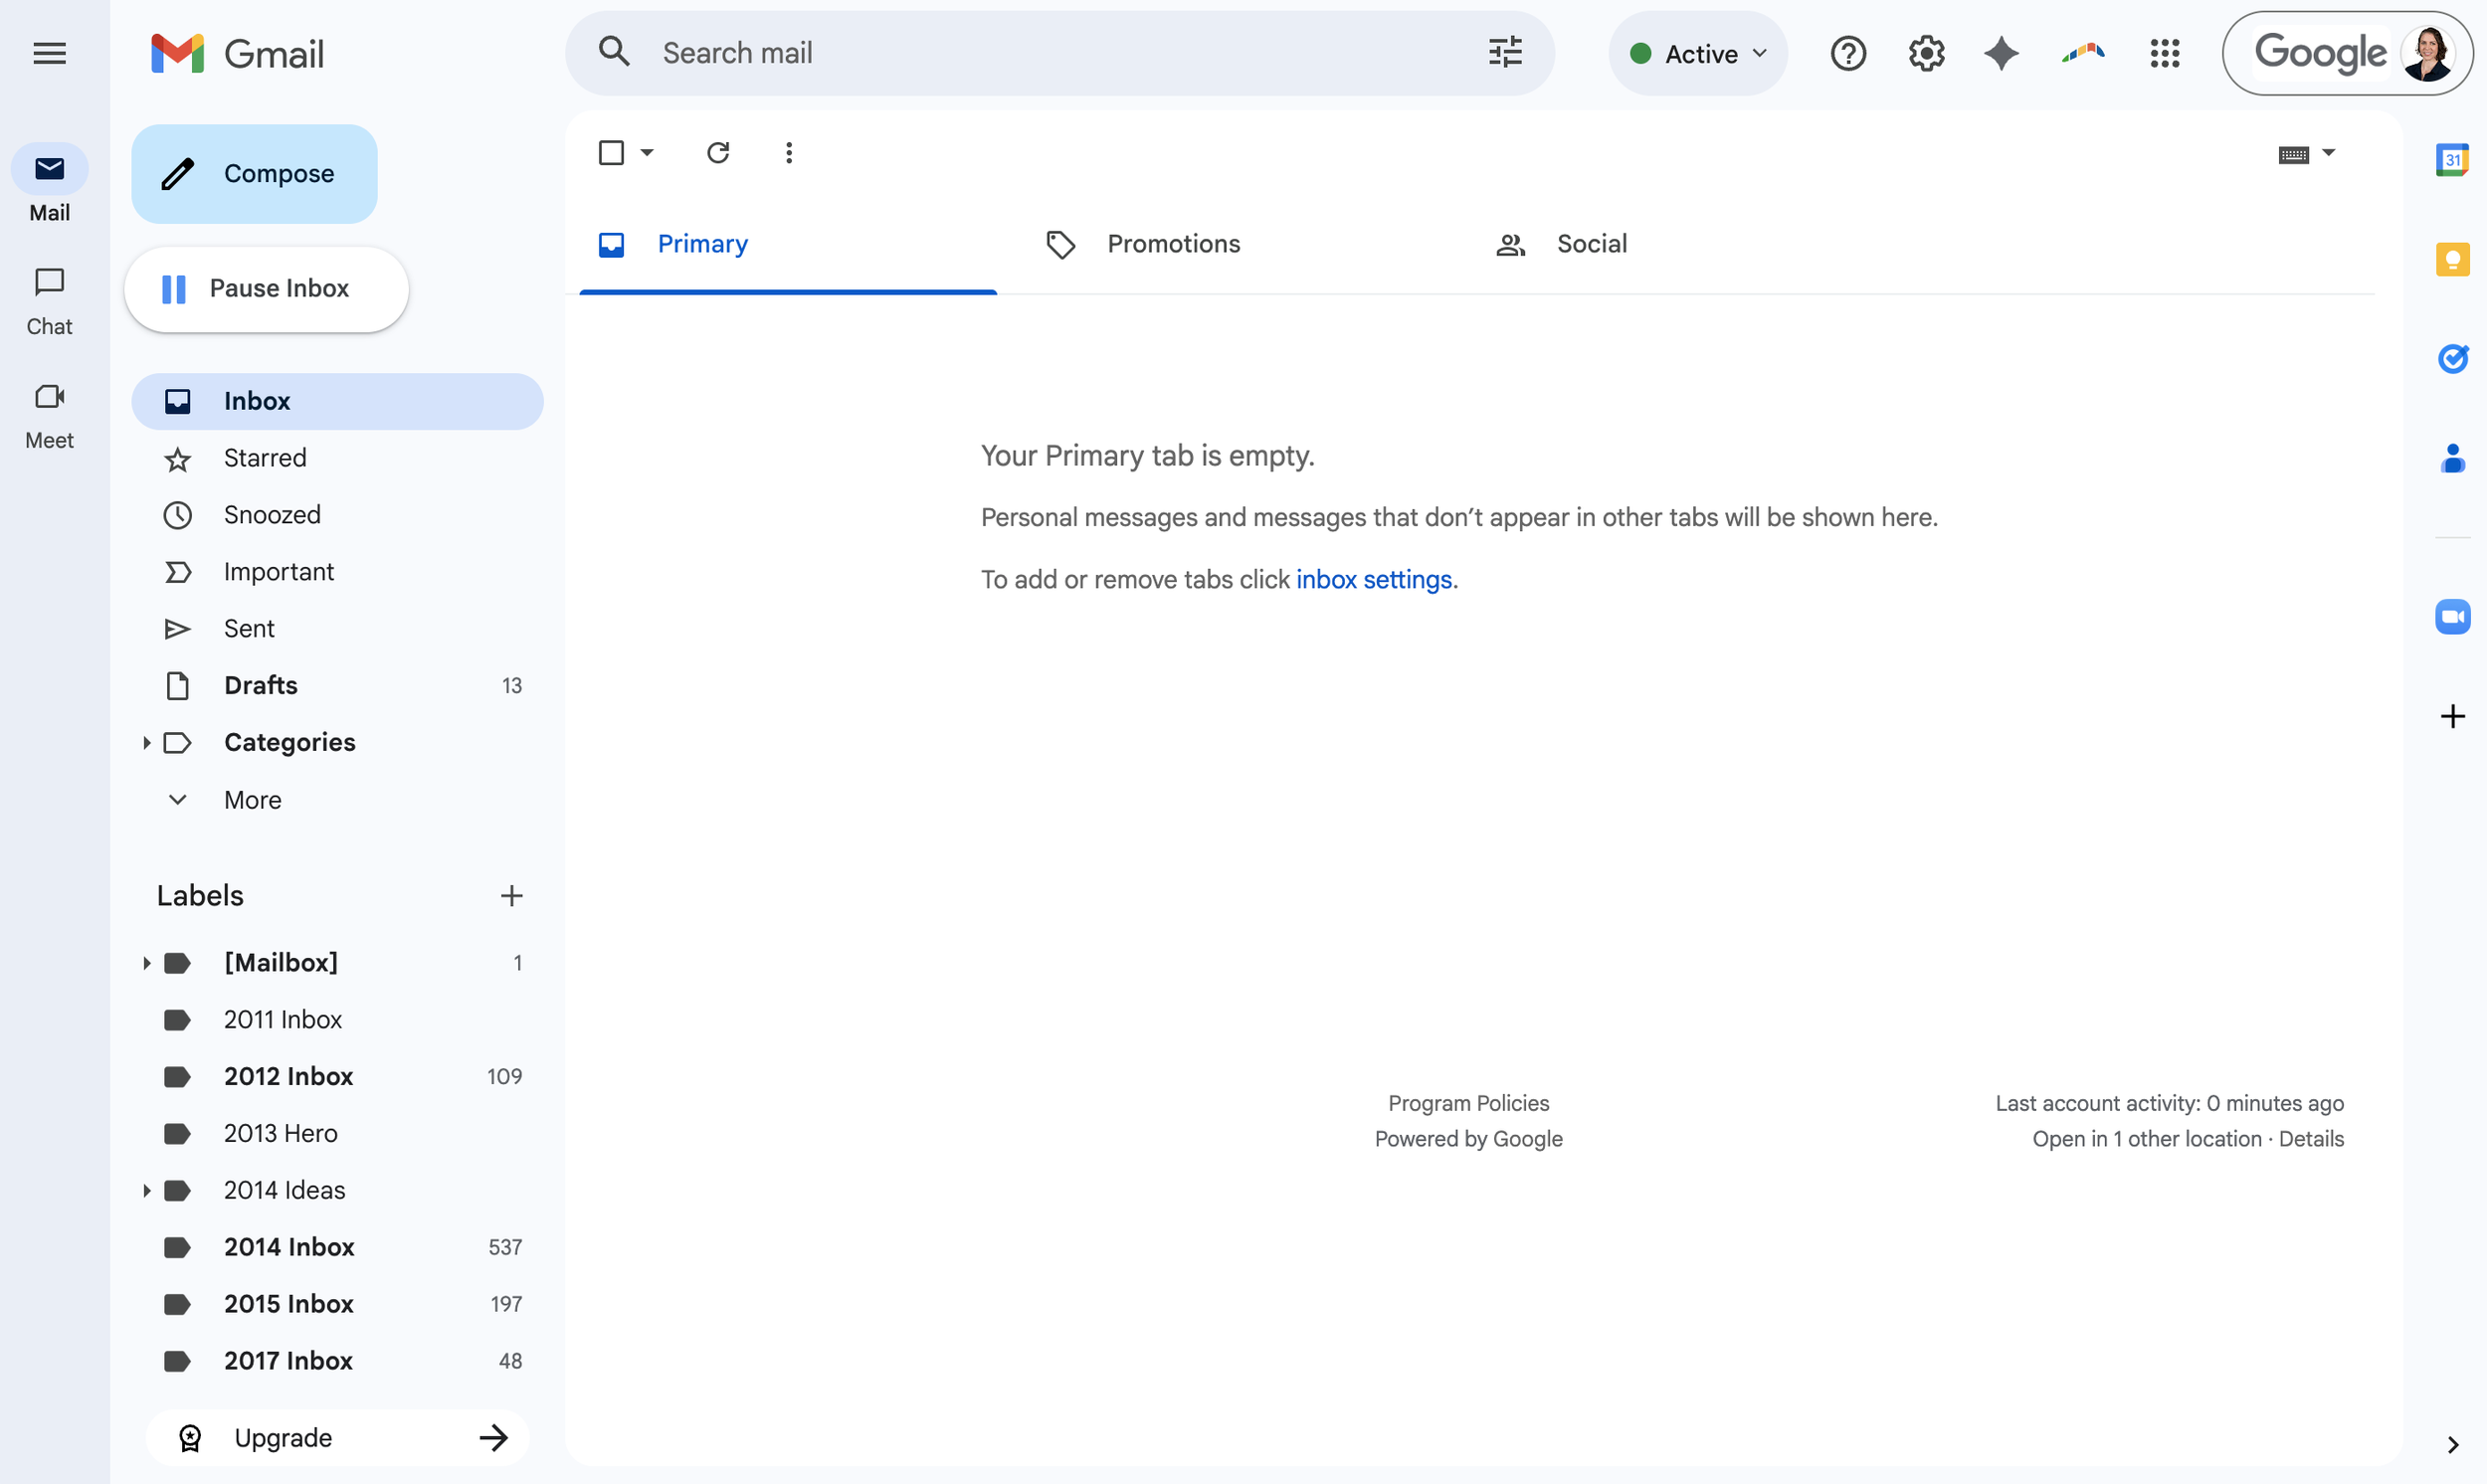Open the inbox settings link
The height and width of the screenshot is (1484, 2487).
[x=1374, y=579]
